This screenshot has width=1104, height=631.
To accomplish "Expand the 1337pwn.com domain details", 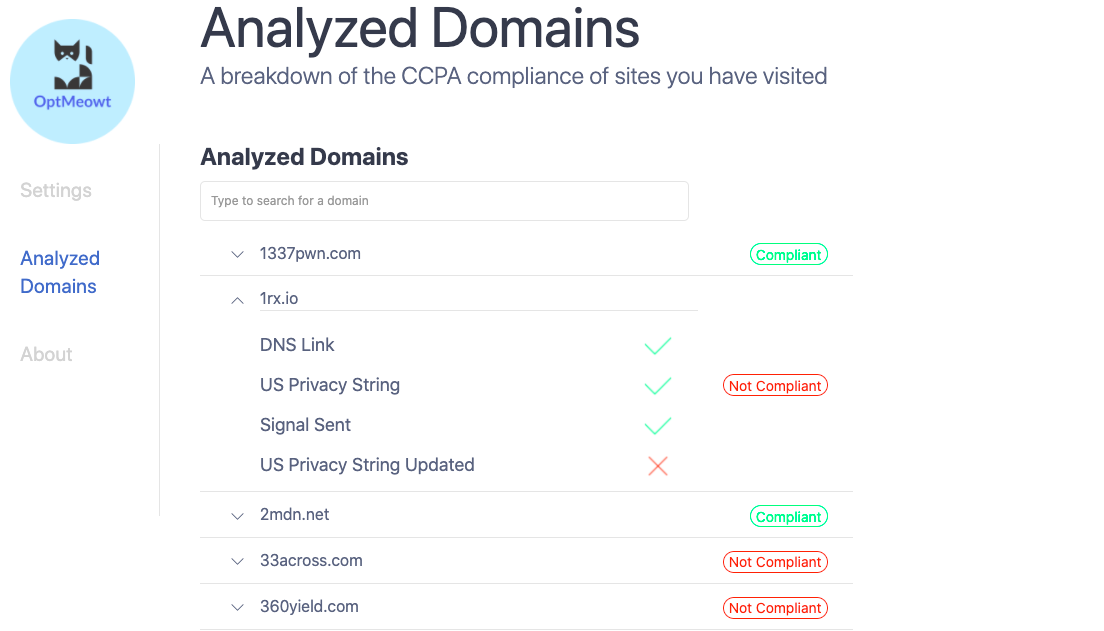I will coord(237,254).
